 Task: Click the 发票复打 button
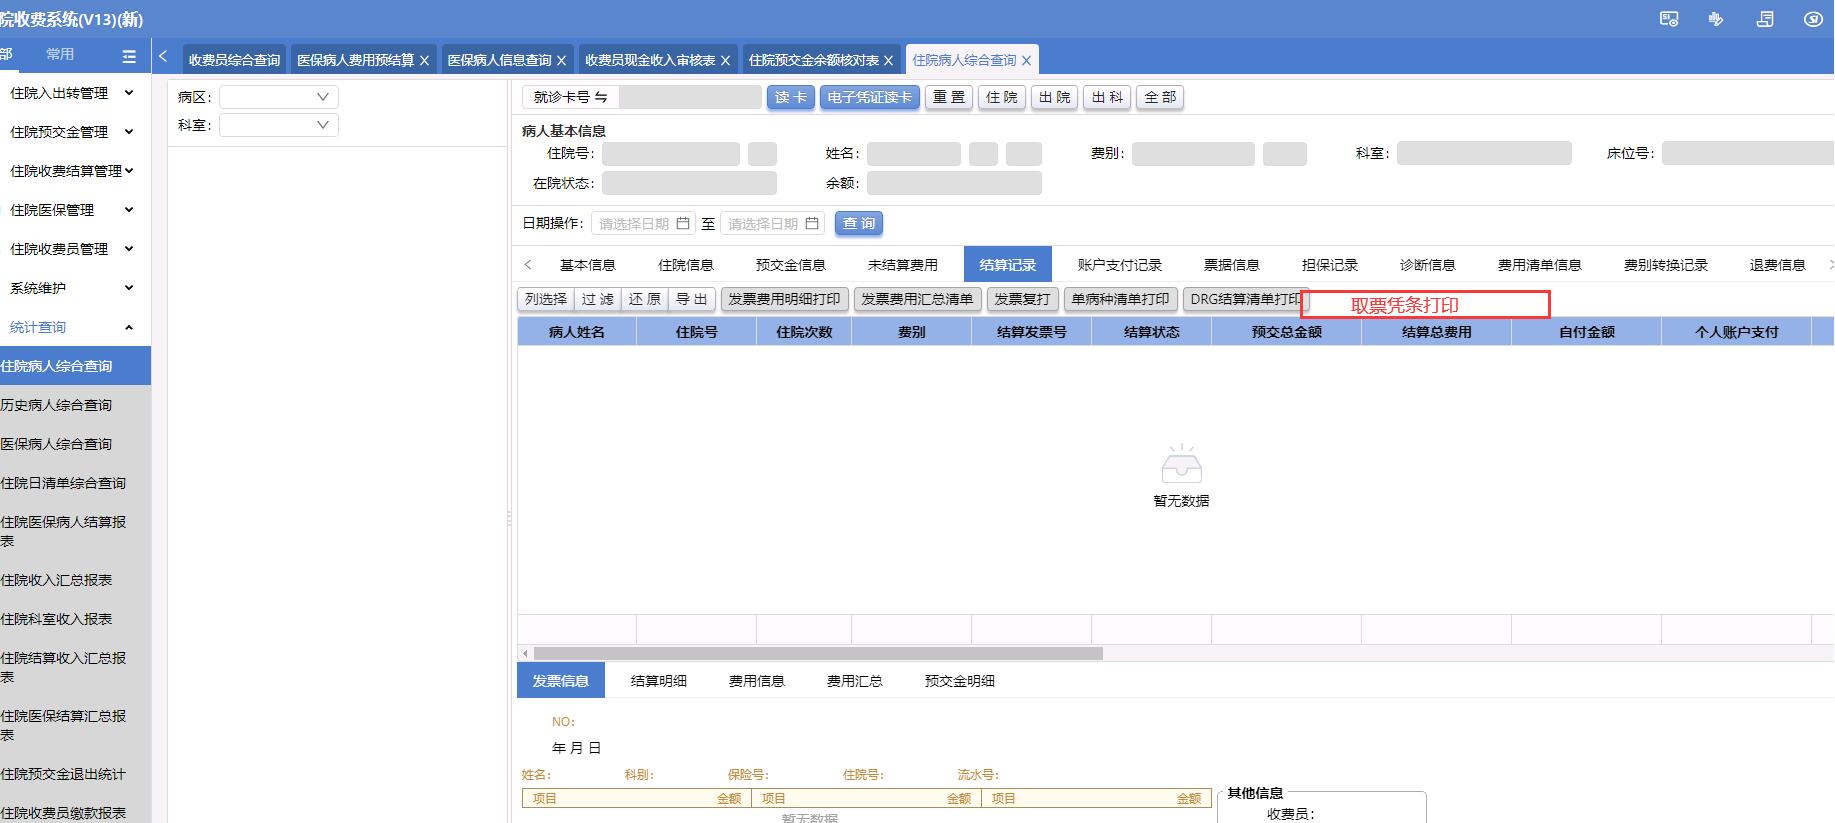(1022, 299)
